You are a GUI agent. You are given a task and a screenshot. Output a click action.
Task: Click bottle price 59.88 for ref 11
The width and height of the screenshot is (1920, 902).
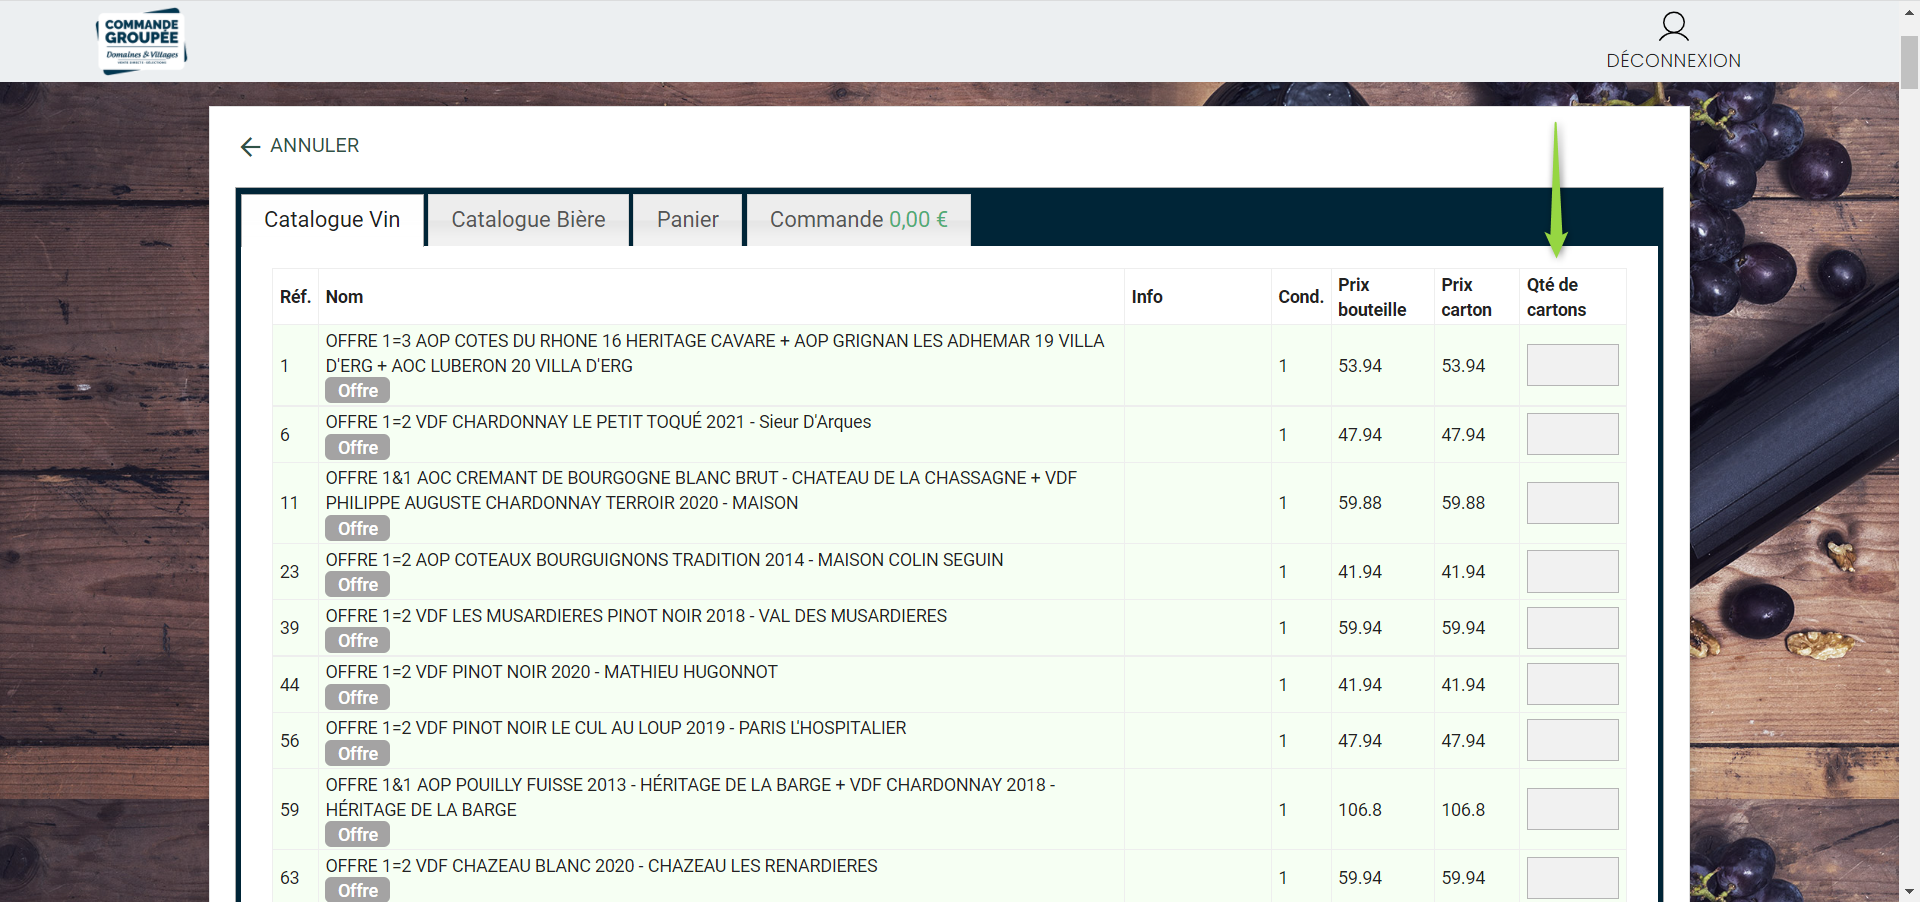click(1360, 503)
